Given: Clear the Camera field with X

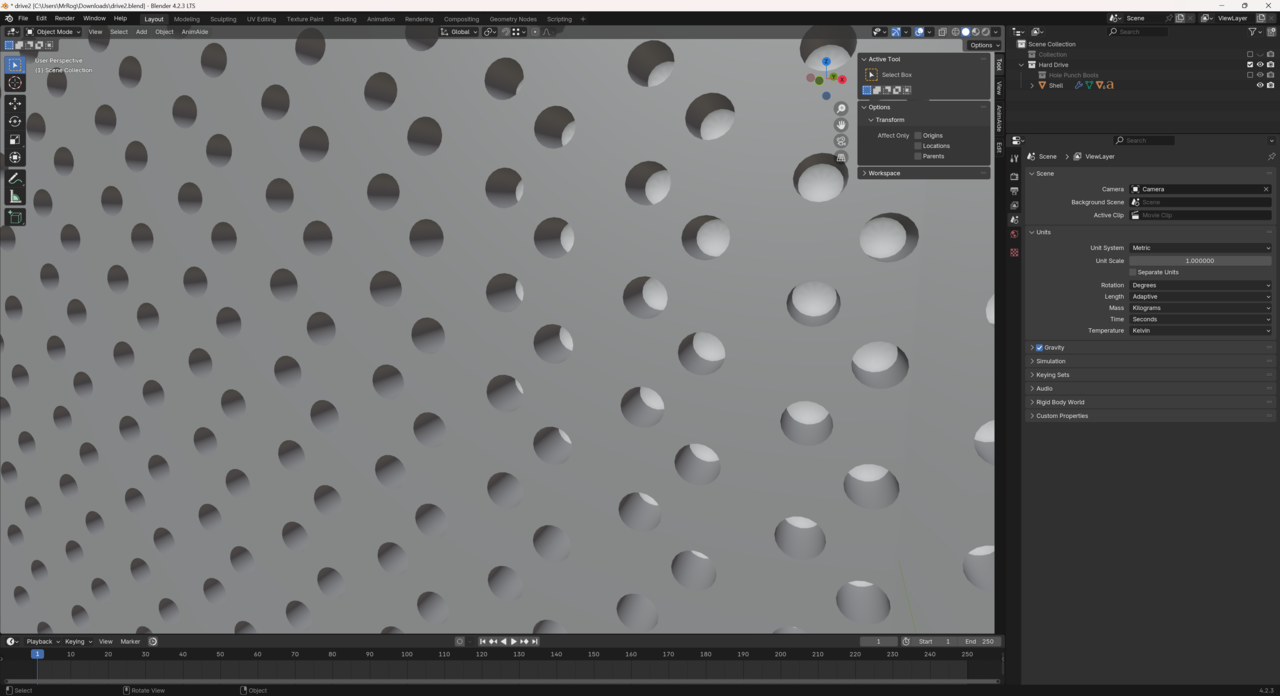Looking at the screenshot, I should [1266, 189].
